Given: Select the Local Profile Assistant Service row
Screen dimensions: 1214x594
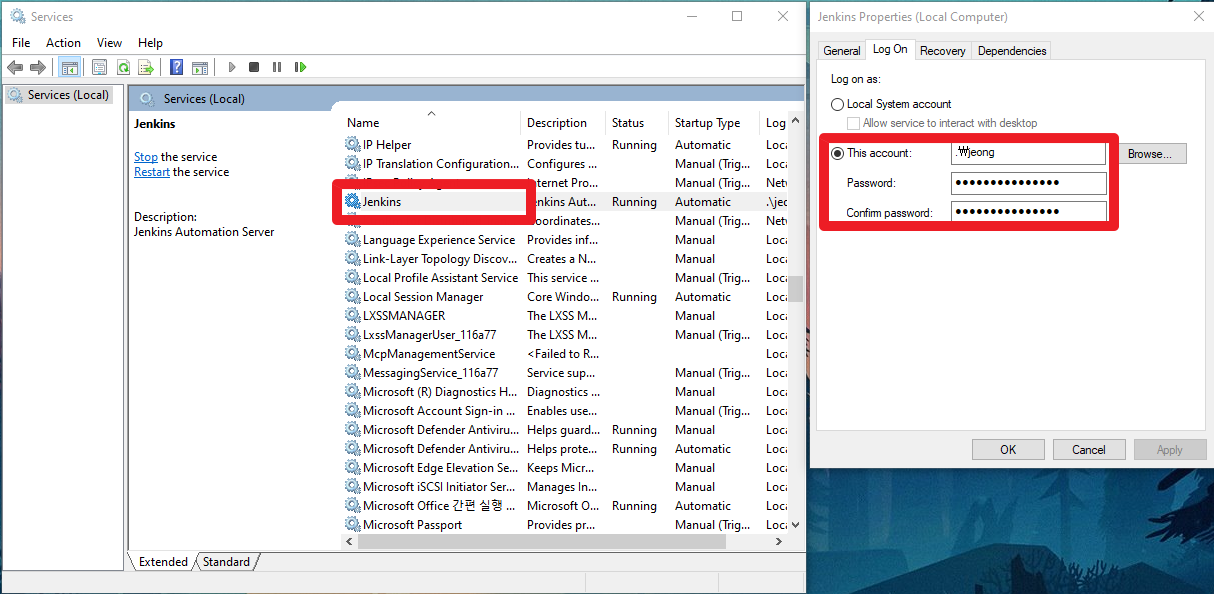Looking at the screenshot, I should [x=565, y=278].
